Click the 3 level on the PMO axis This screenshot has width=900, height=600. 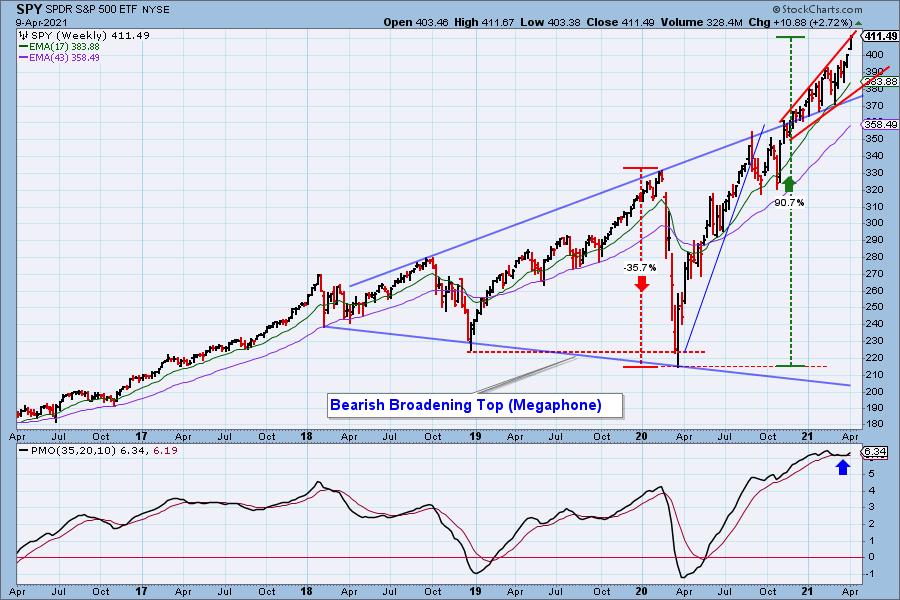pyautogui.click(x=871, y=506)
